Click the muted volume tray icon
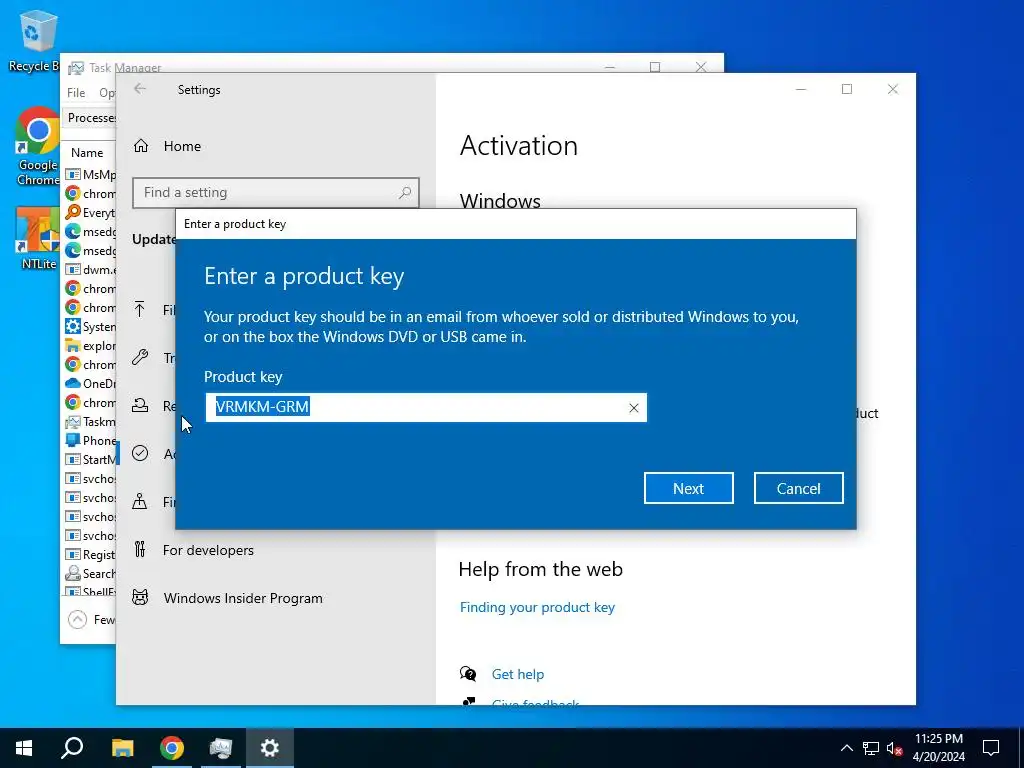The image size is (1024, 768). tap(894, 748)
